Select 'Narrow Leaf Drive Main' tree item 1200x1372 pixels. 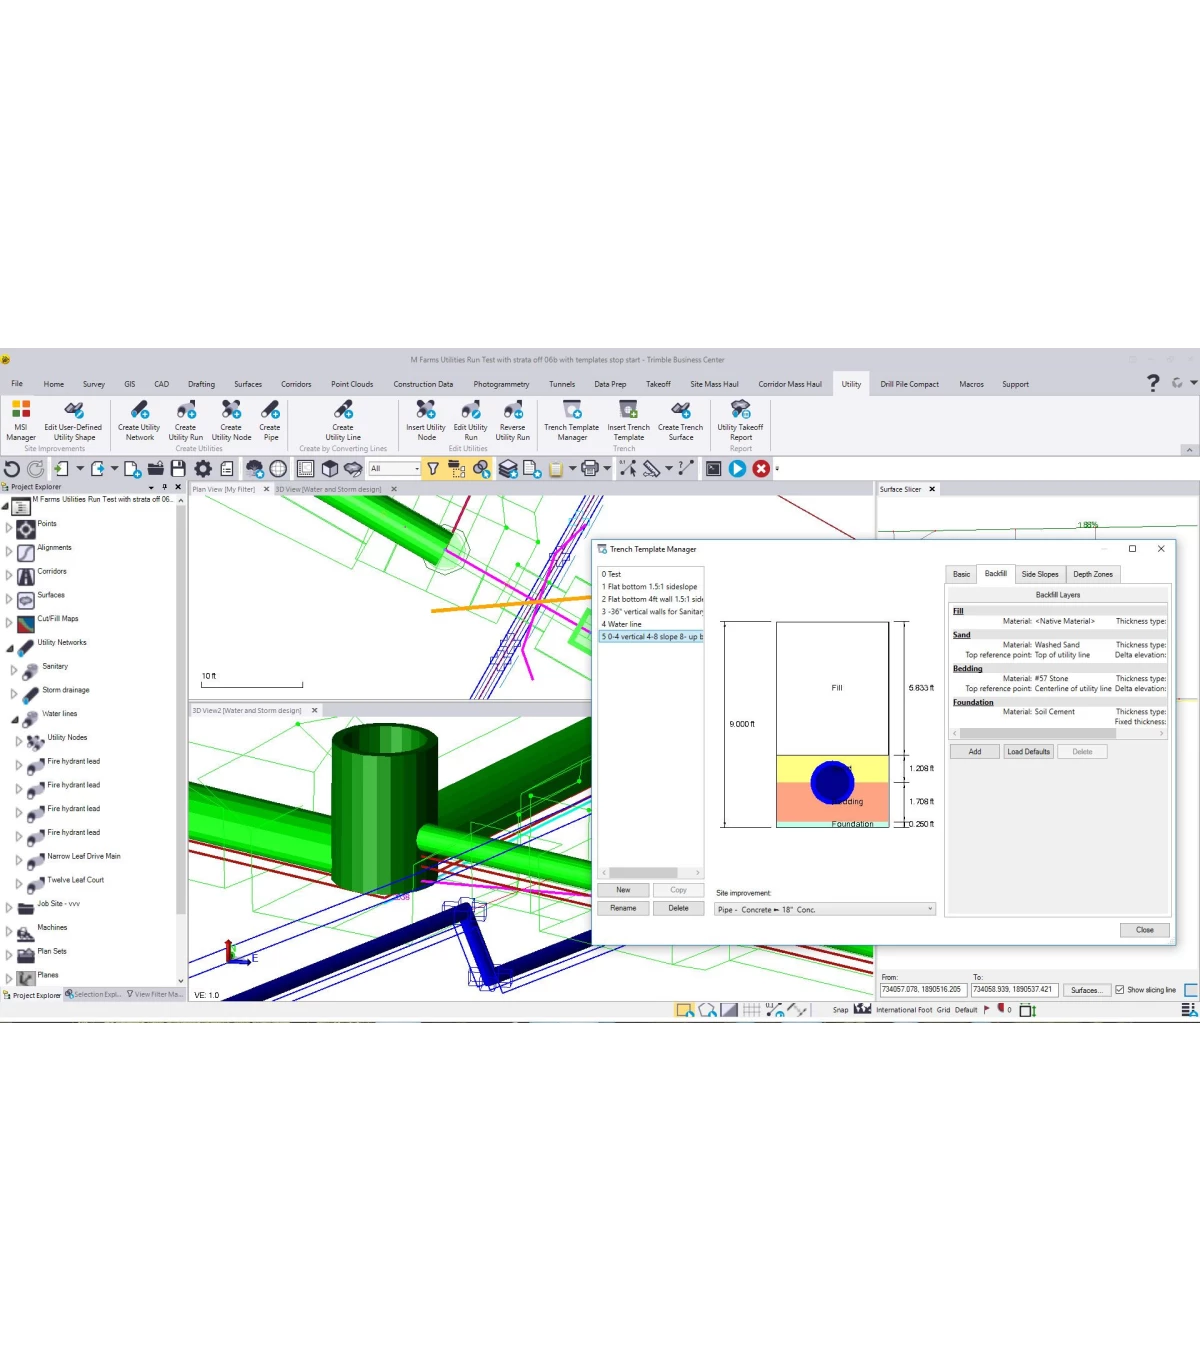[83, 856]
